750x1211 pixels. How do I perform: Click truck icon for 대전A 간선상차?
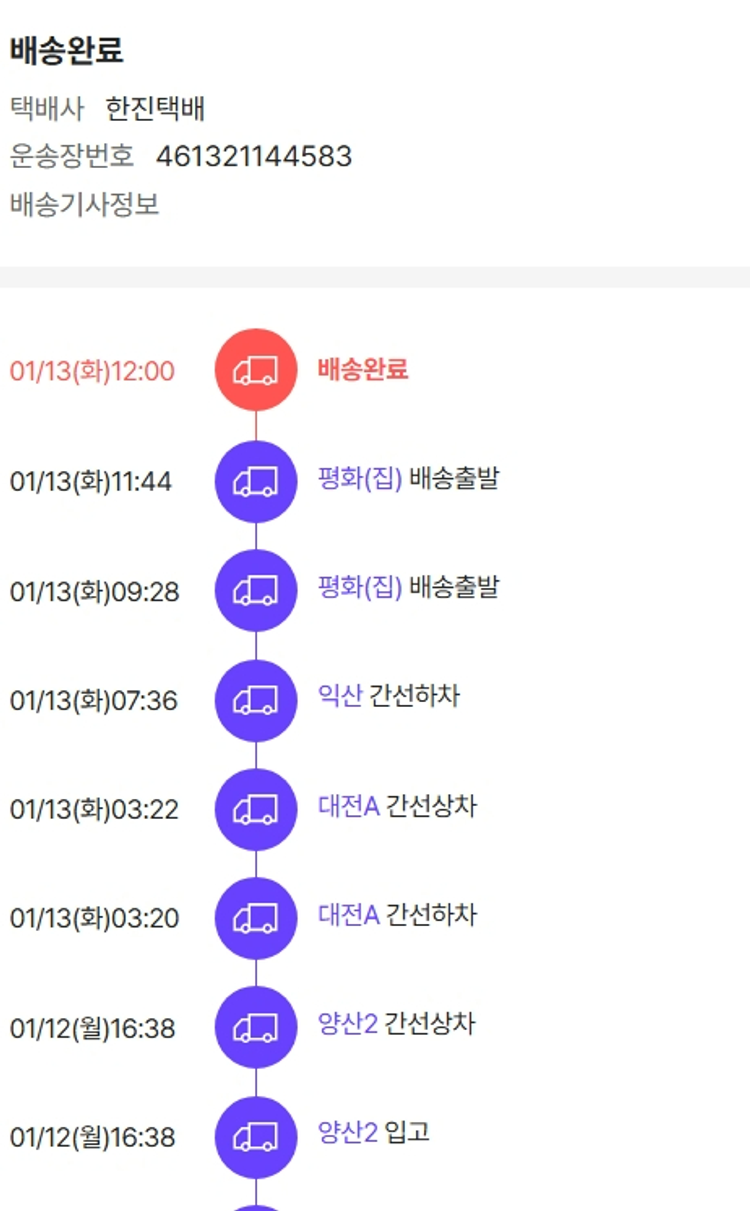pos(256,809)
